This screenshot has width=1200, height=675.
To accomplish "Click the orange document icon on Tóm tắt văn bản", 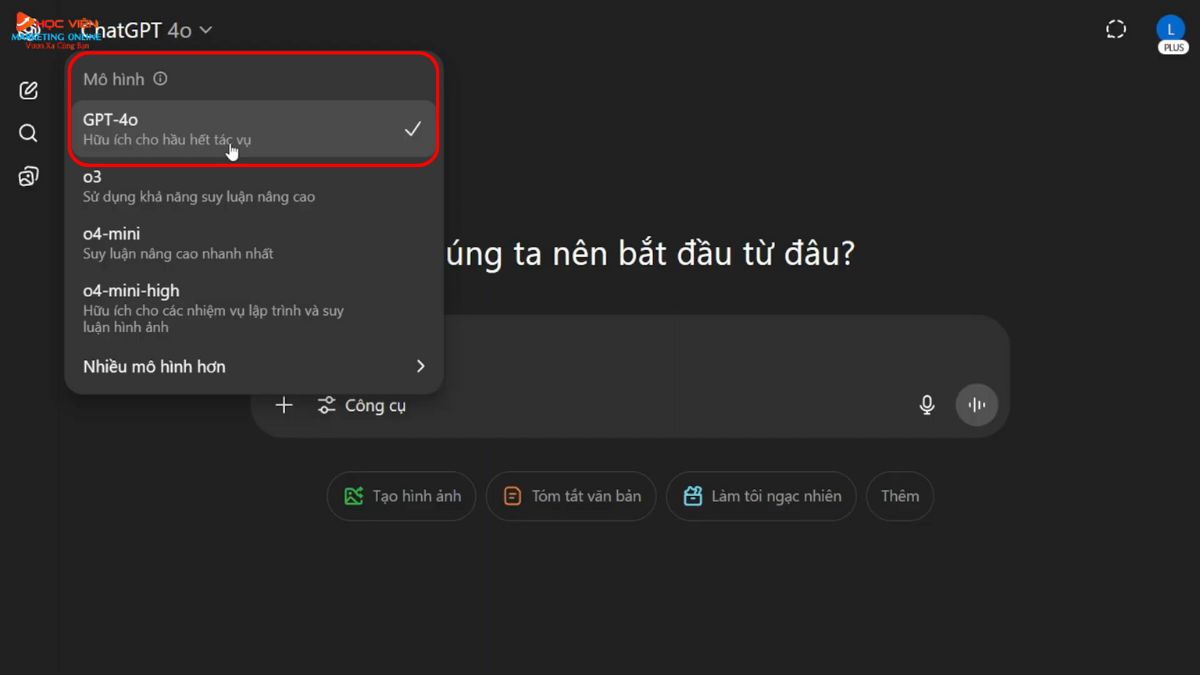I will coord(512,496).
